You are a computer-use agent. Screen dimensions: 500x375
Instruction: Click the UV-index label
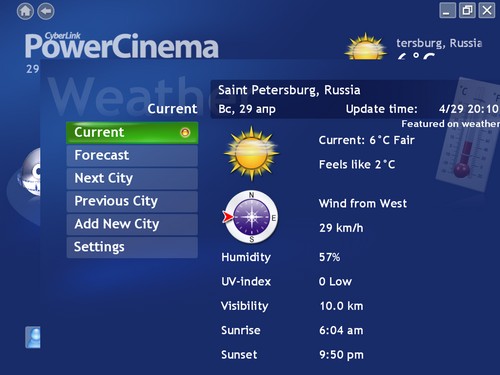tap(246, 282)
